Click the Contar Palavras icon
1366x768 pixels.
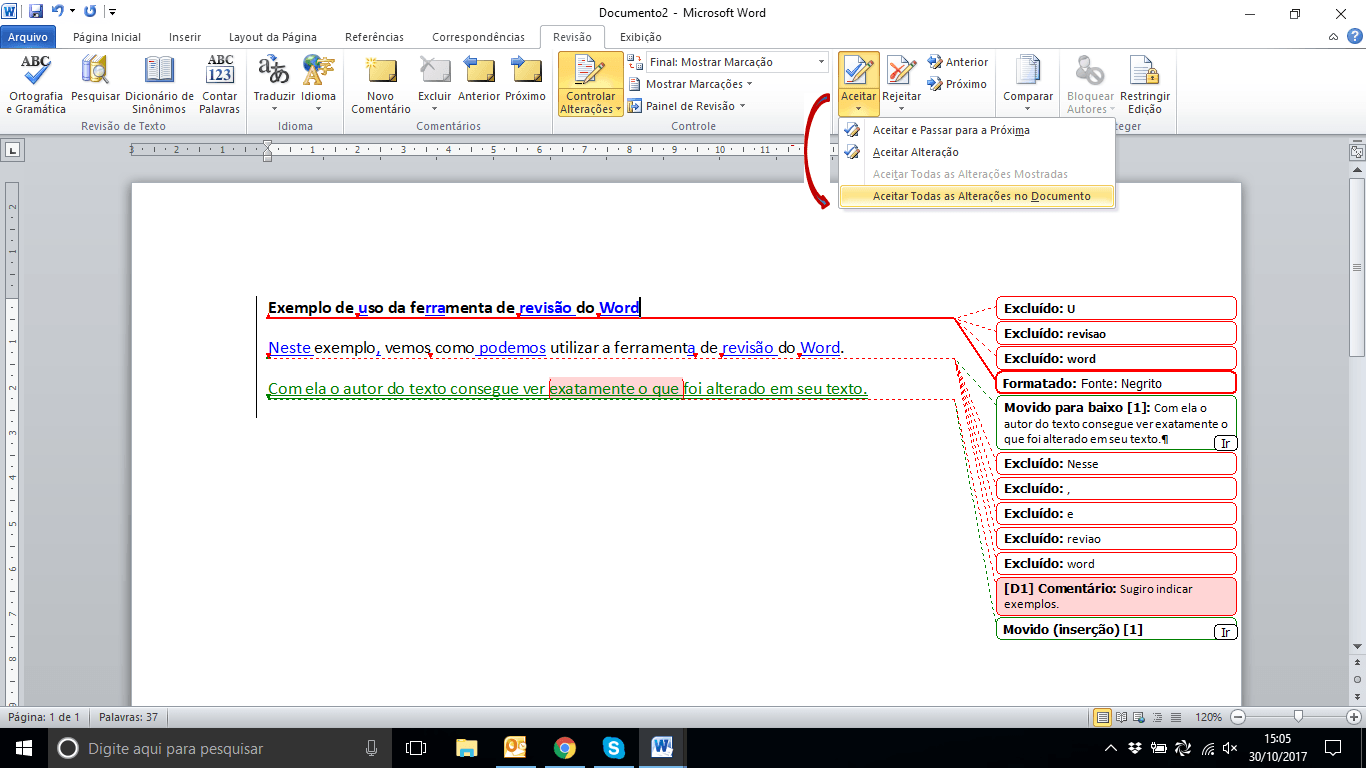pyautogui.click(x=219, y=72)
